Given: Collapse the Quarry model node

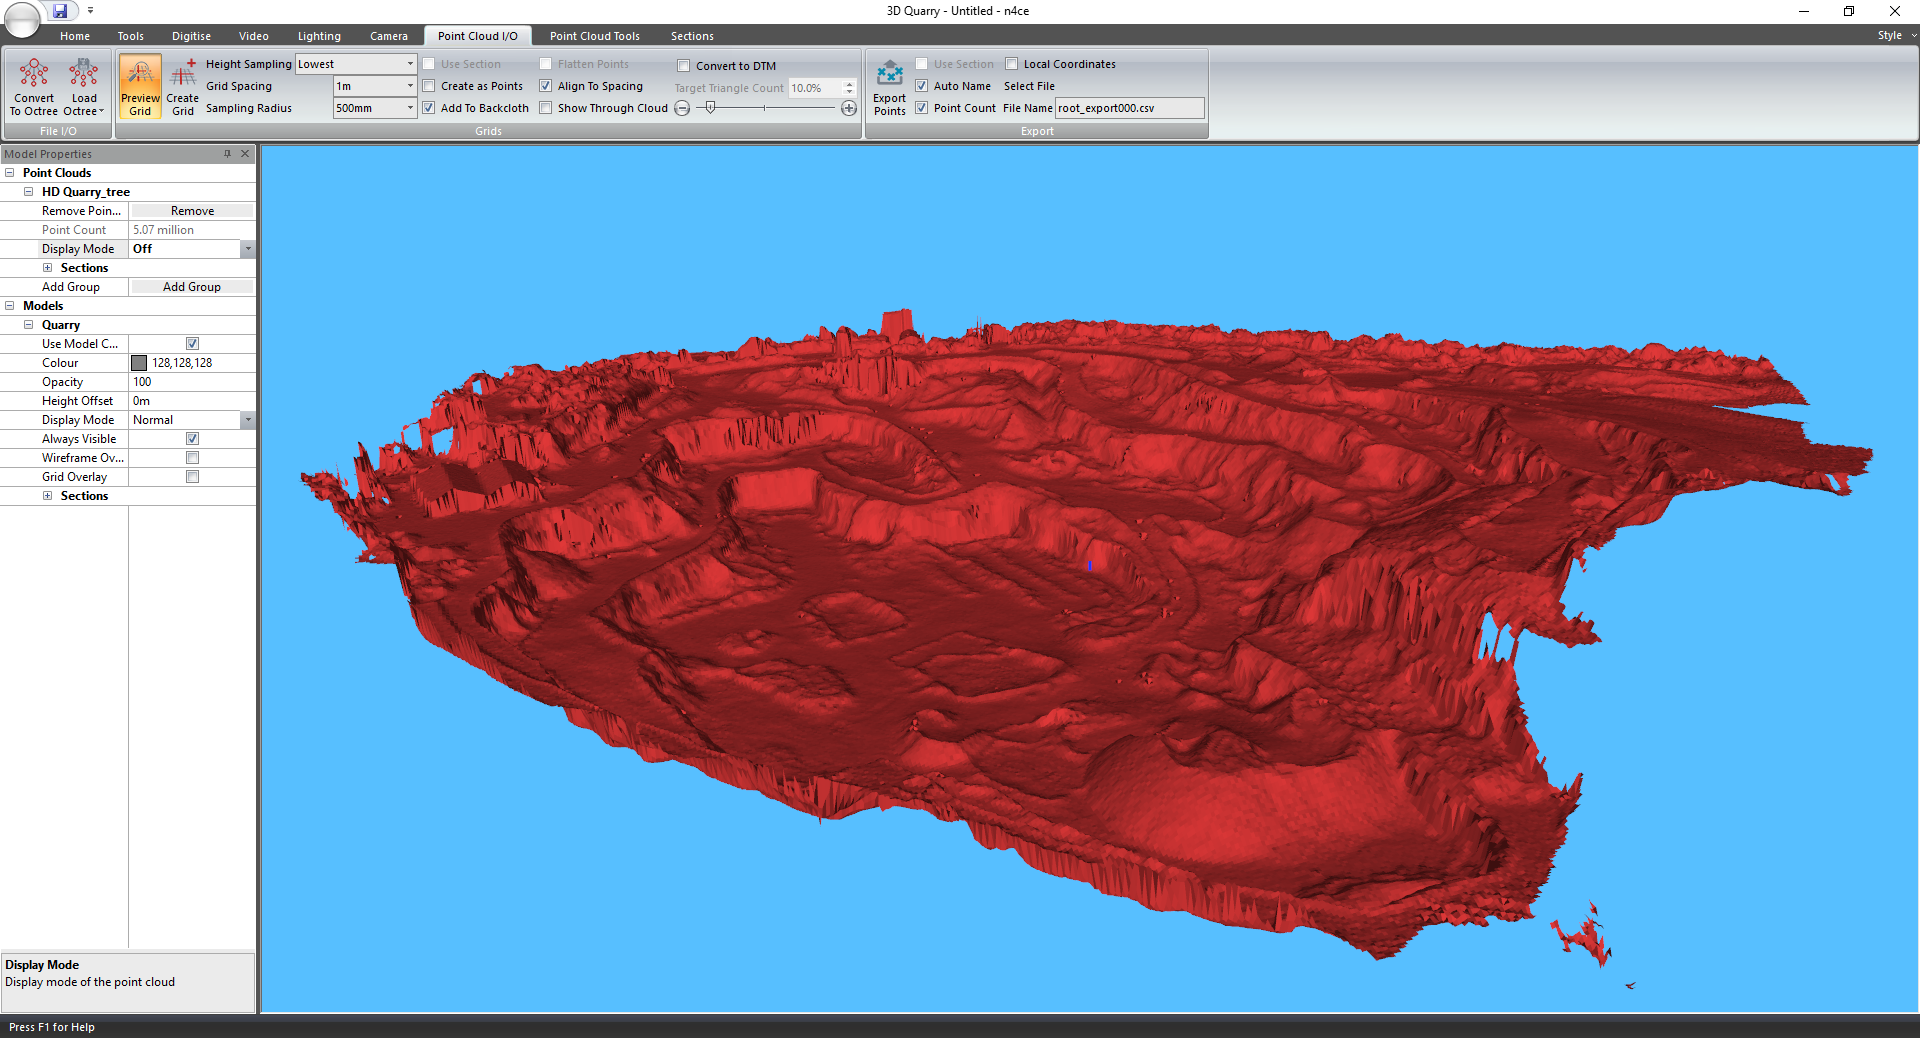Looking at the screenshot, I should pyautogui.click(x=28, y=325).
